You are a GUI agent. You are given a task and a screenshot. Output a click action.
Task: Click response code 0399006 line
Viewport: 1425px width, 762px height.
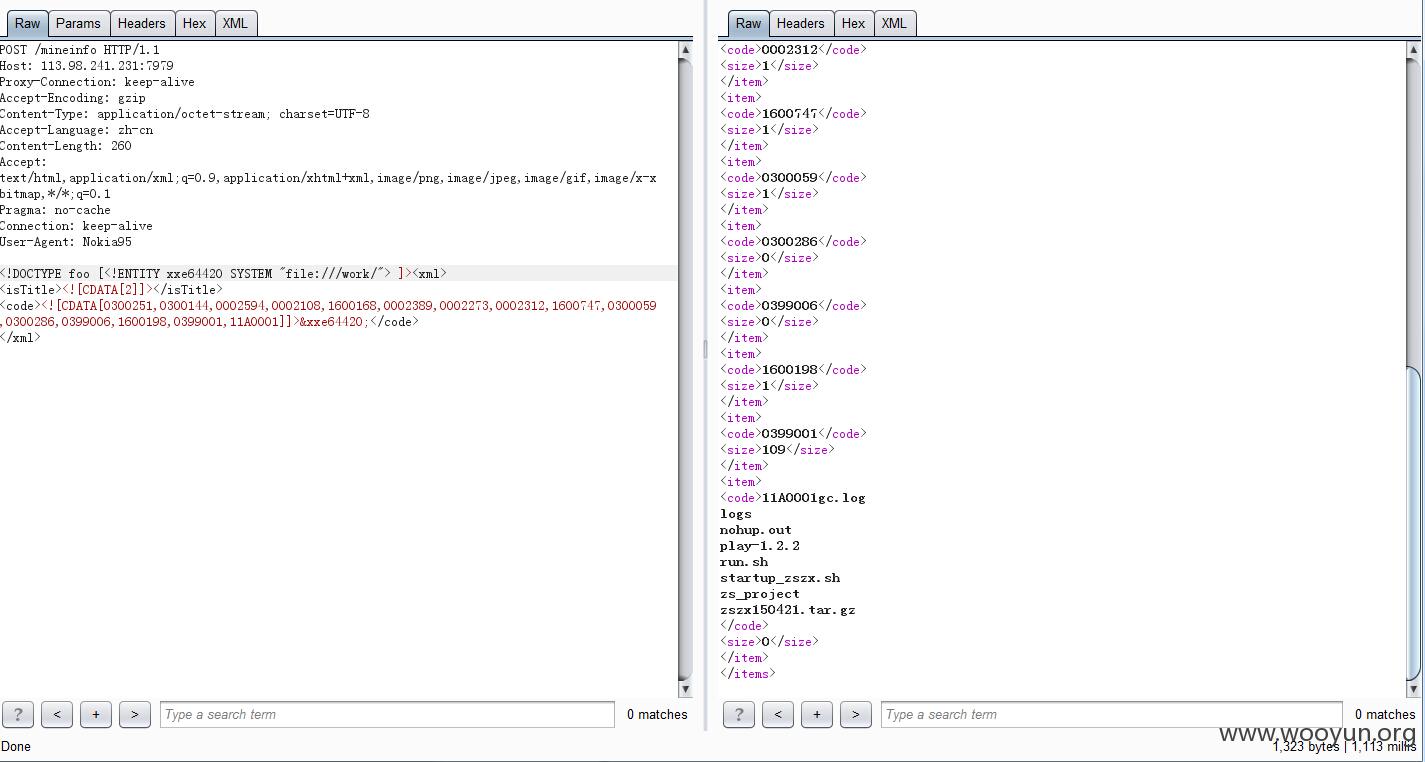[x=793, y=306]
